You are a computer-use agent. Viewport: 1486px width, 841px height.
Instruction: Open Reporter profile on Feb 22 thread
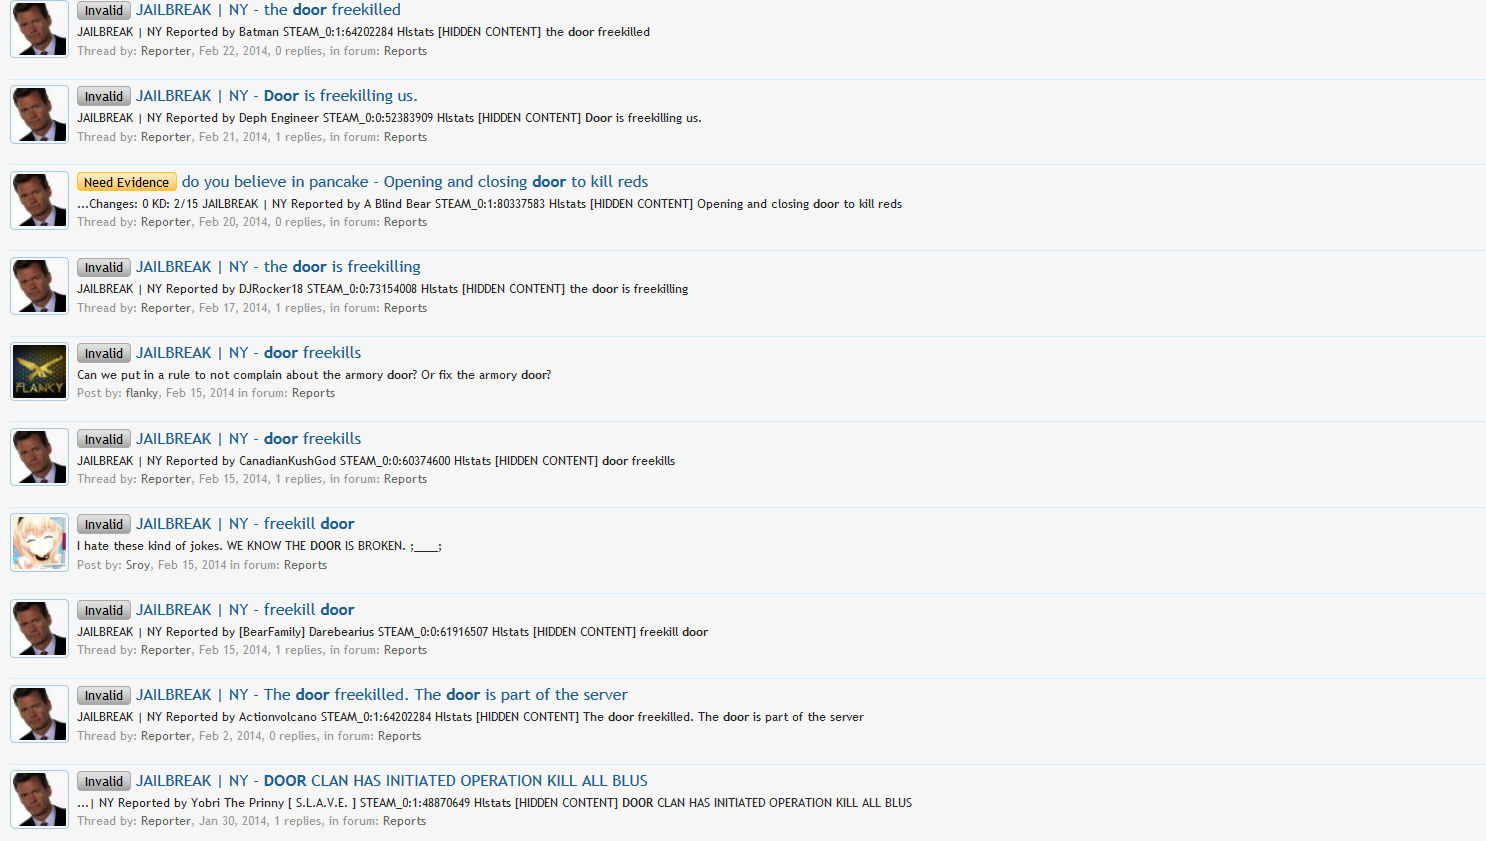pos(166,51)
